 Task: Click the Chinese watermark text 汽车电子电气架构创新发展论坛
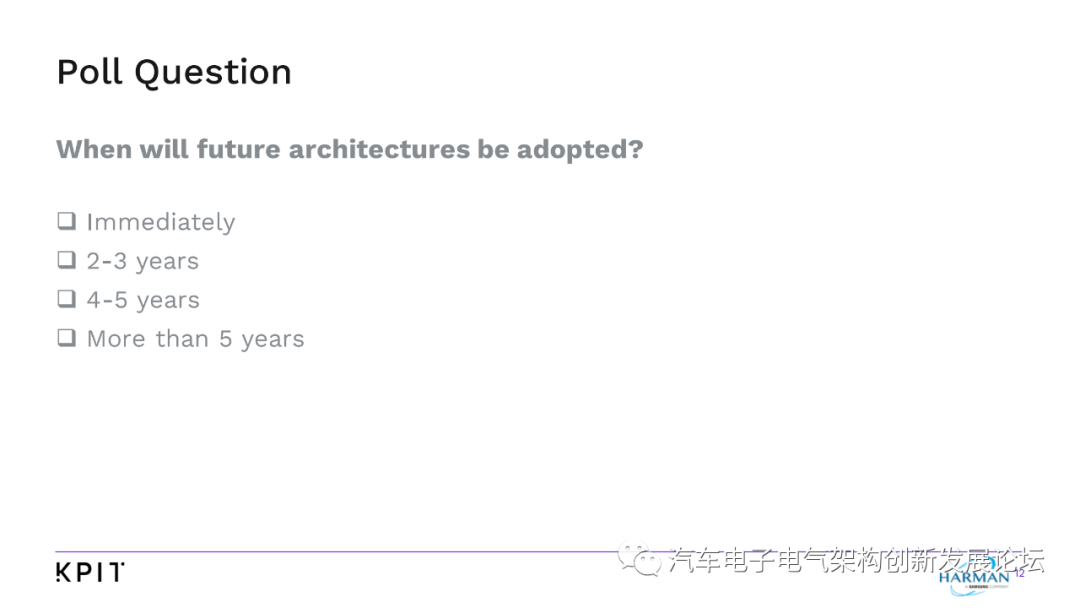click(856, 560)
